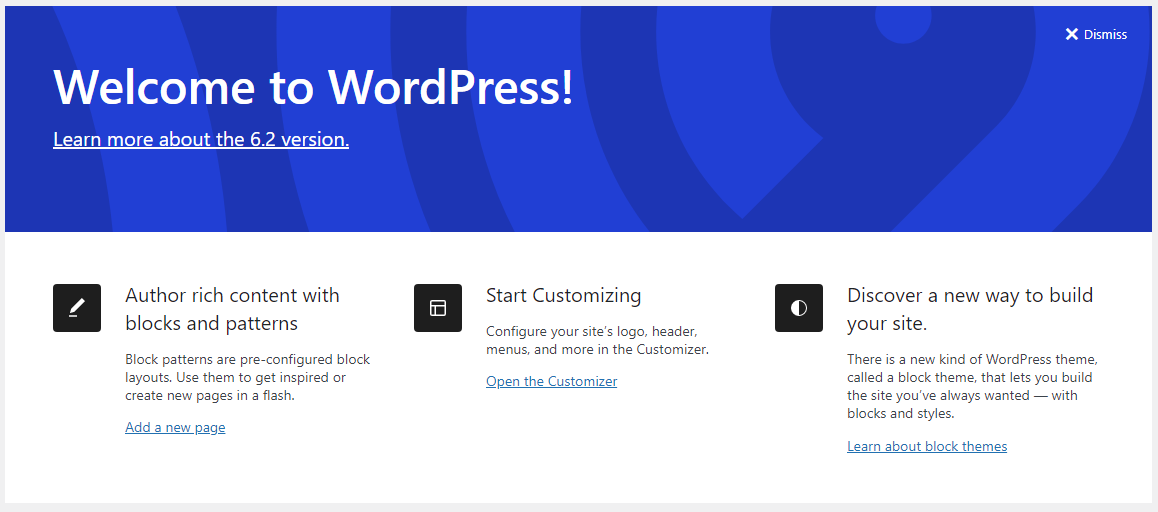Click the pencil edit icon
This screenshot has height=512, width=1158.
click(77, 308)
